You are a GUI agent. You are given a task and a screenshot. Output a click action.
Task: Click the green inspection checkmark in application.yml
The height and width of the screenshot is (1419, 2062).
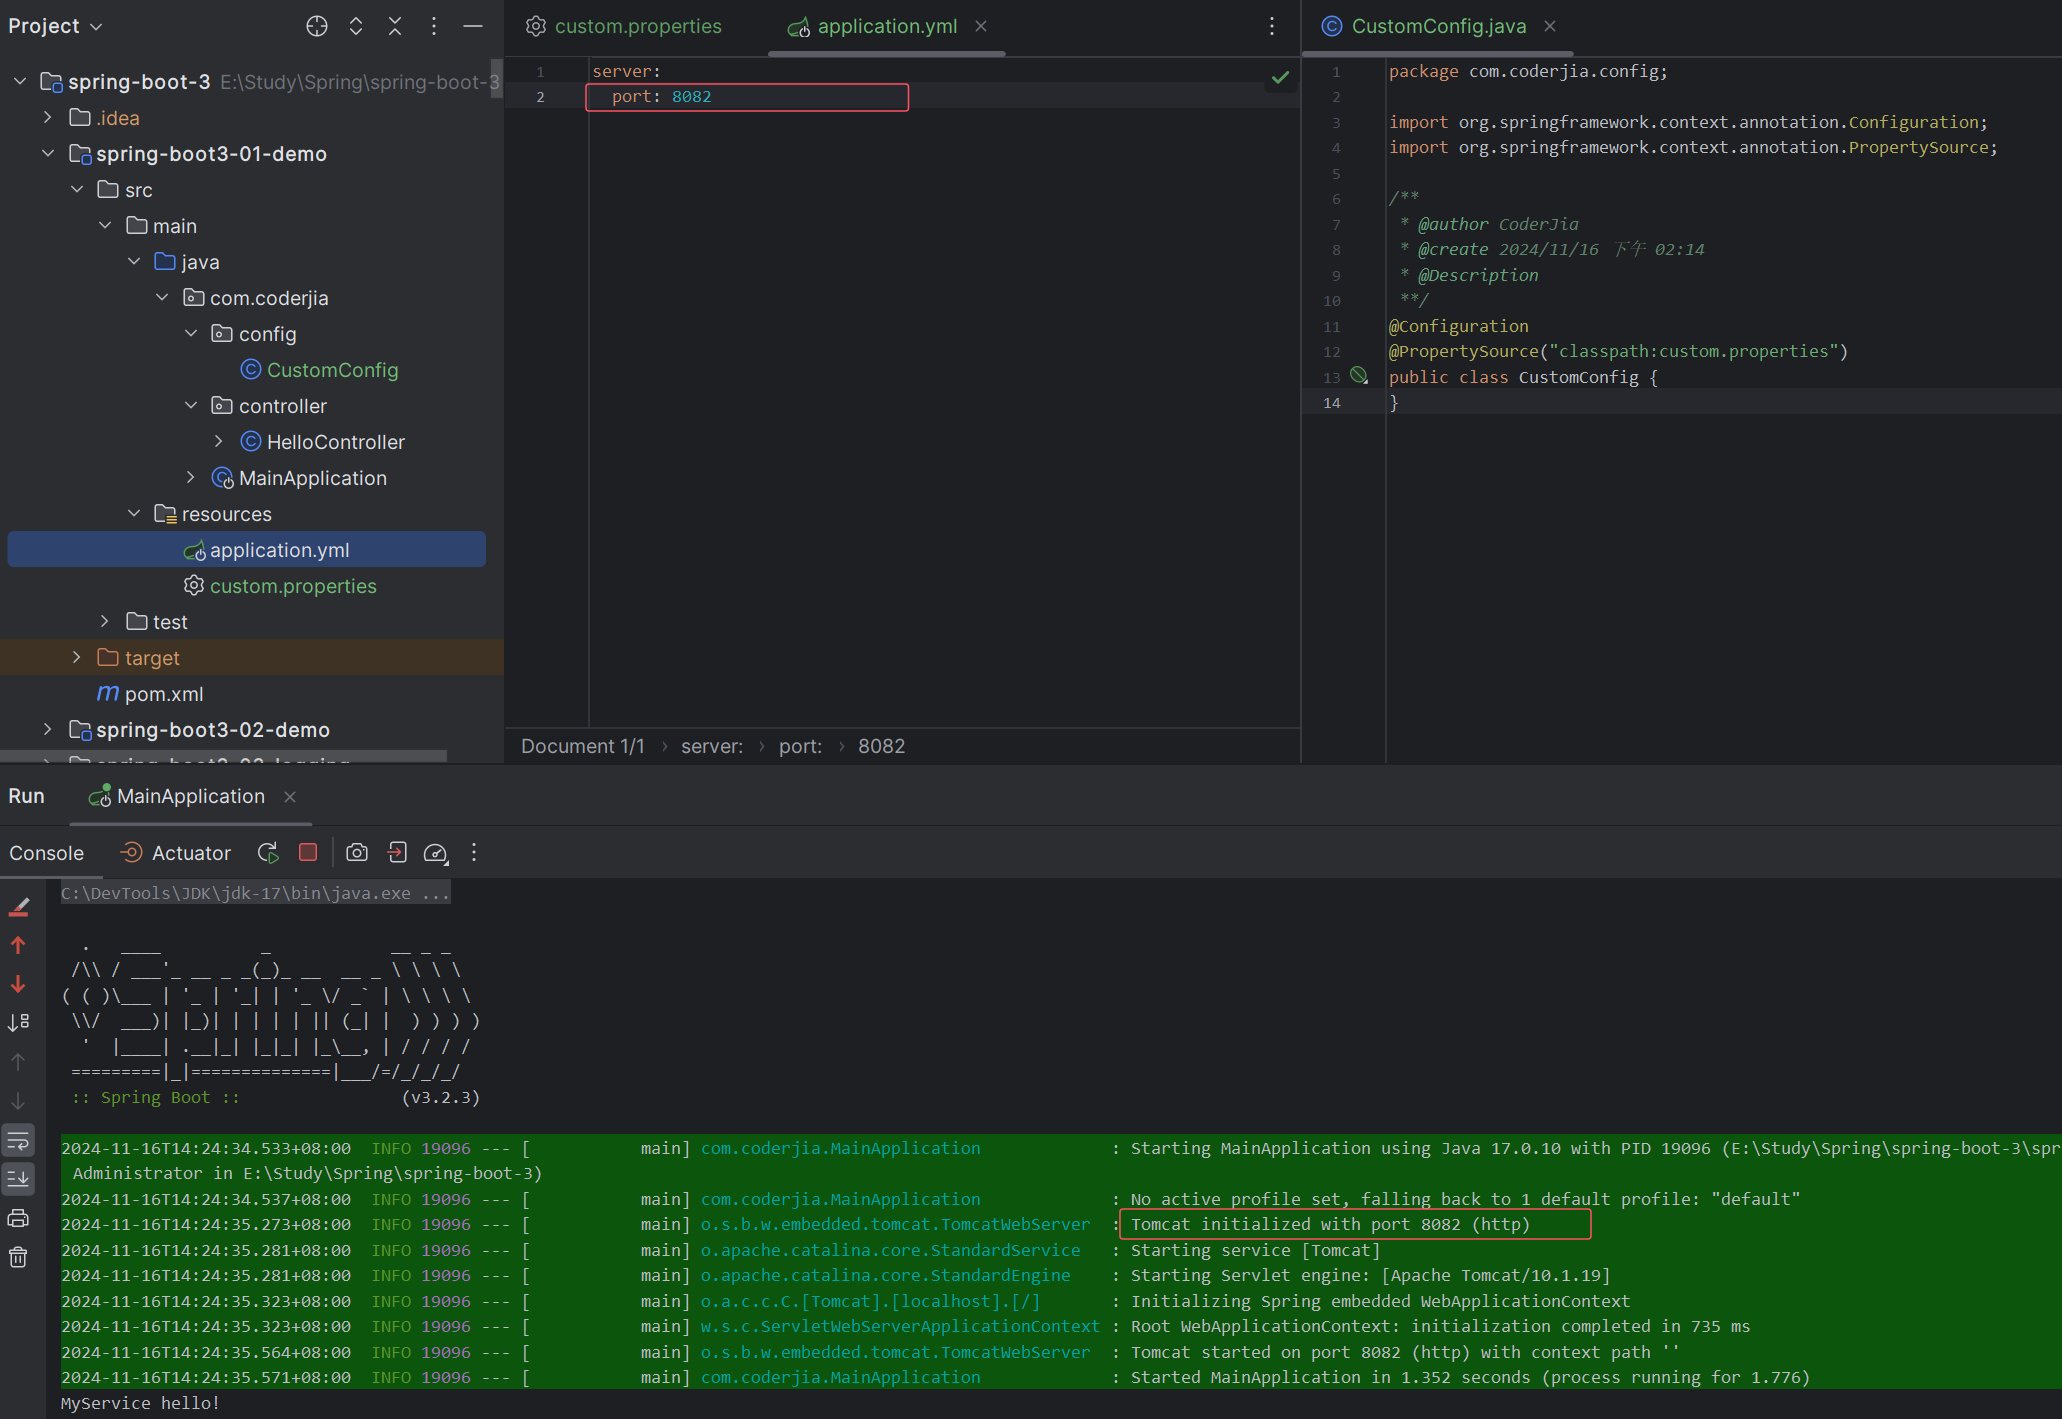tap(1280, 77)
